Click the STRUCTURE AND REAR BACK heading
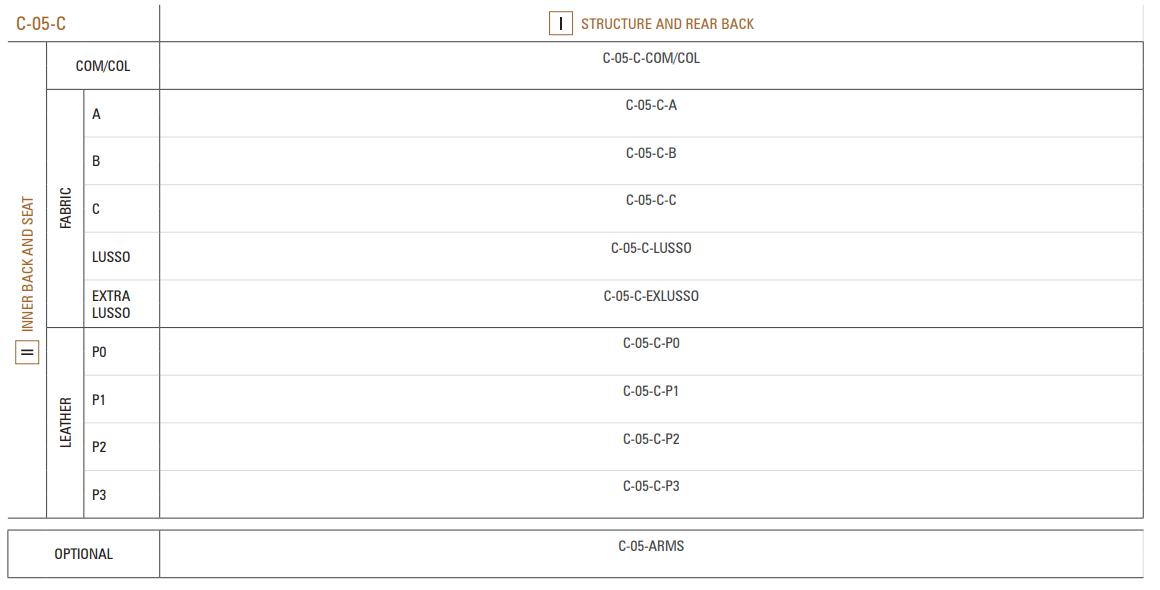 [667, 24]
